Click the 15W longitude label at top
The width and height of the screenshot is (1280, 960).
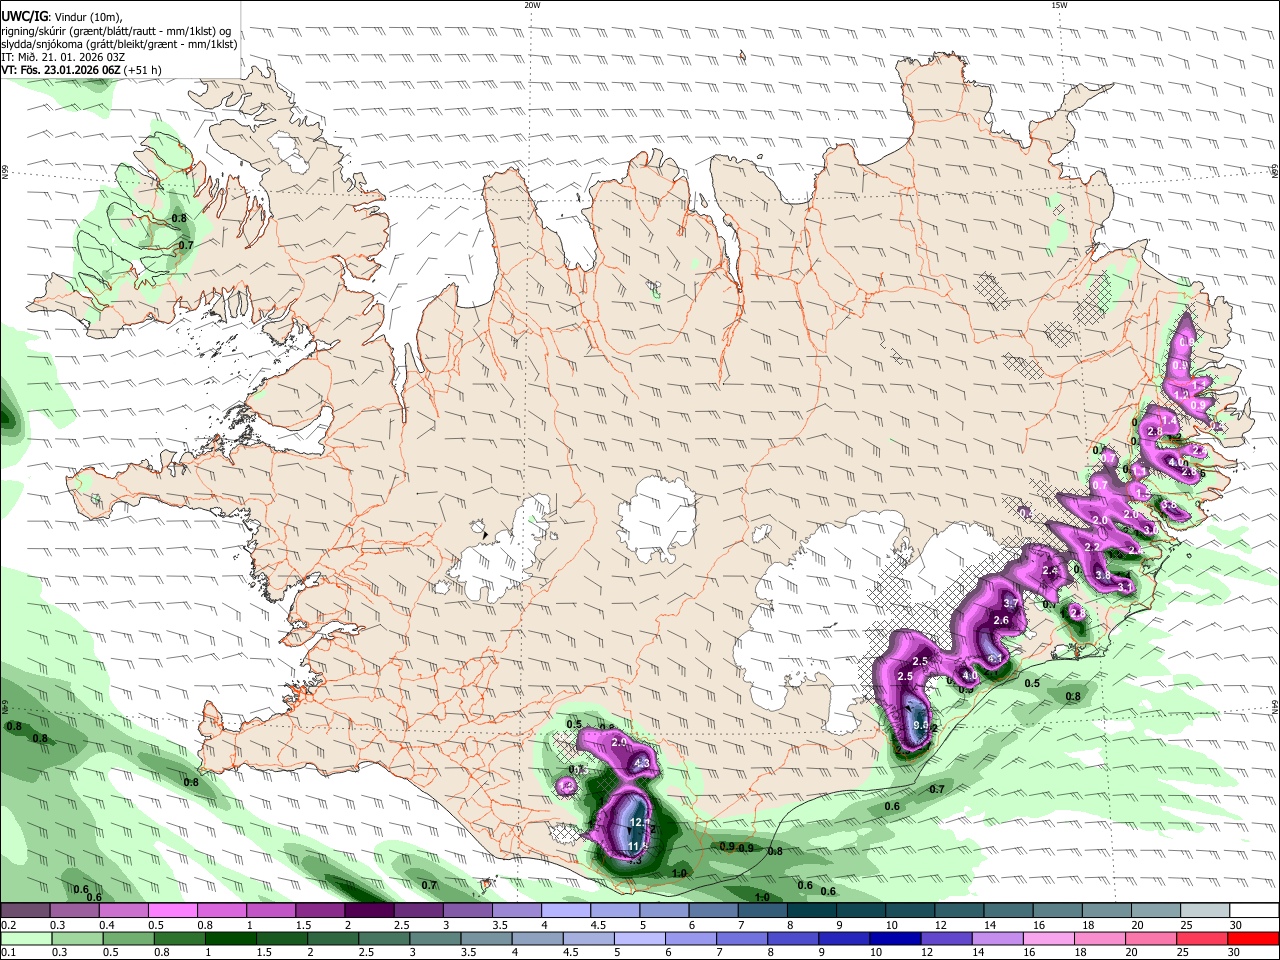point(1059,5)
